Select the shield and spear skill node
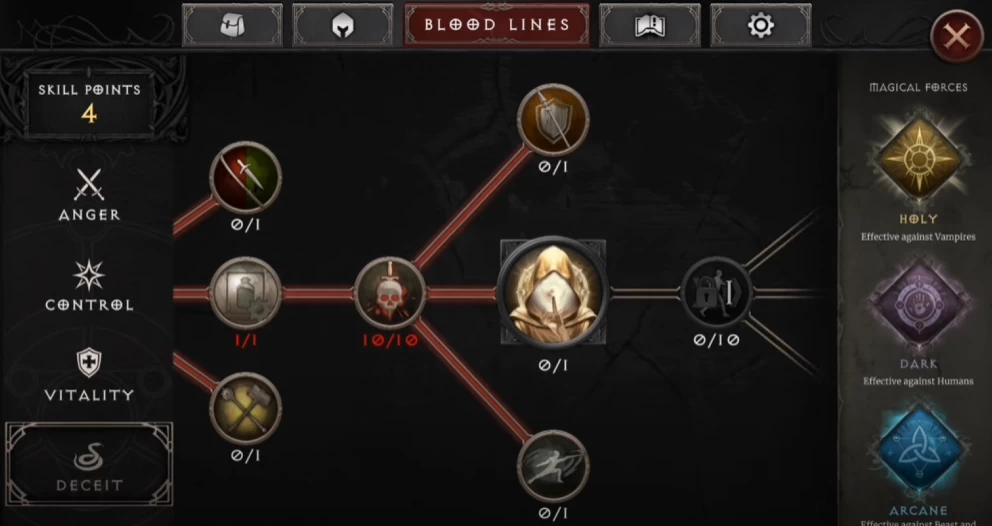The image size is (992, 526). [x=553, y=120]
